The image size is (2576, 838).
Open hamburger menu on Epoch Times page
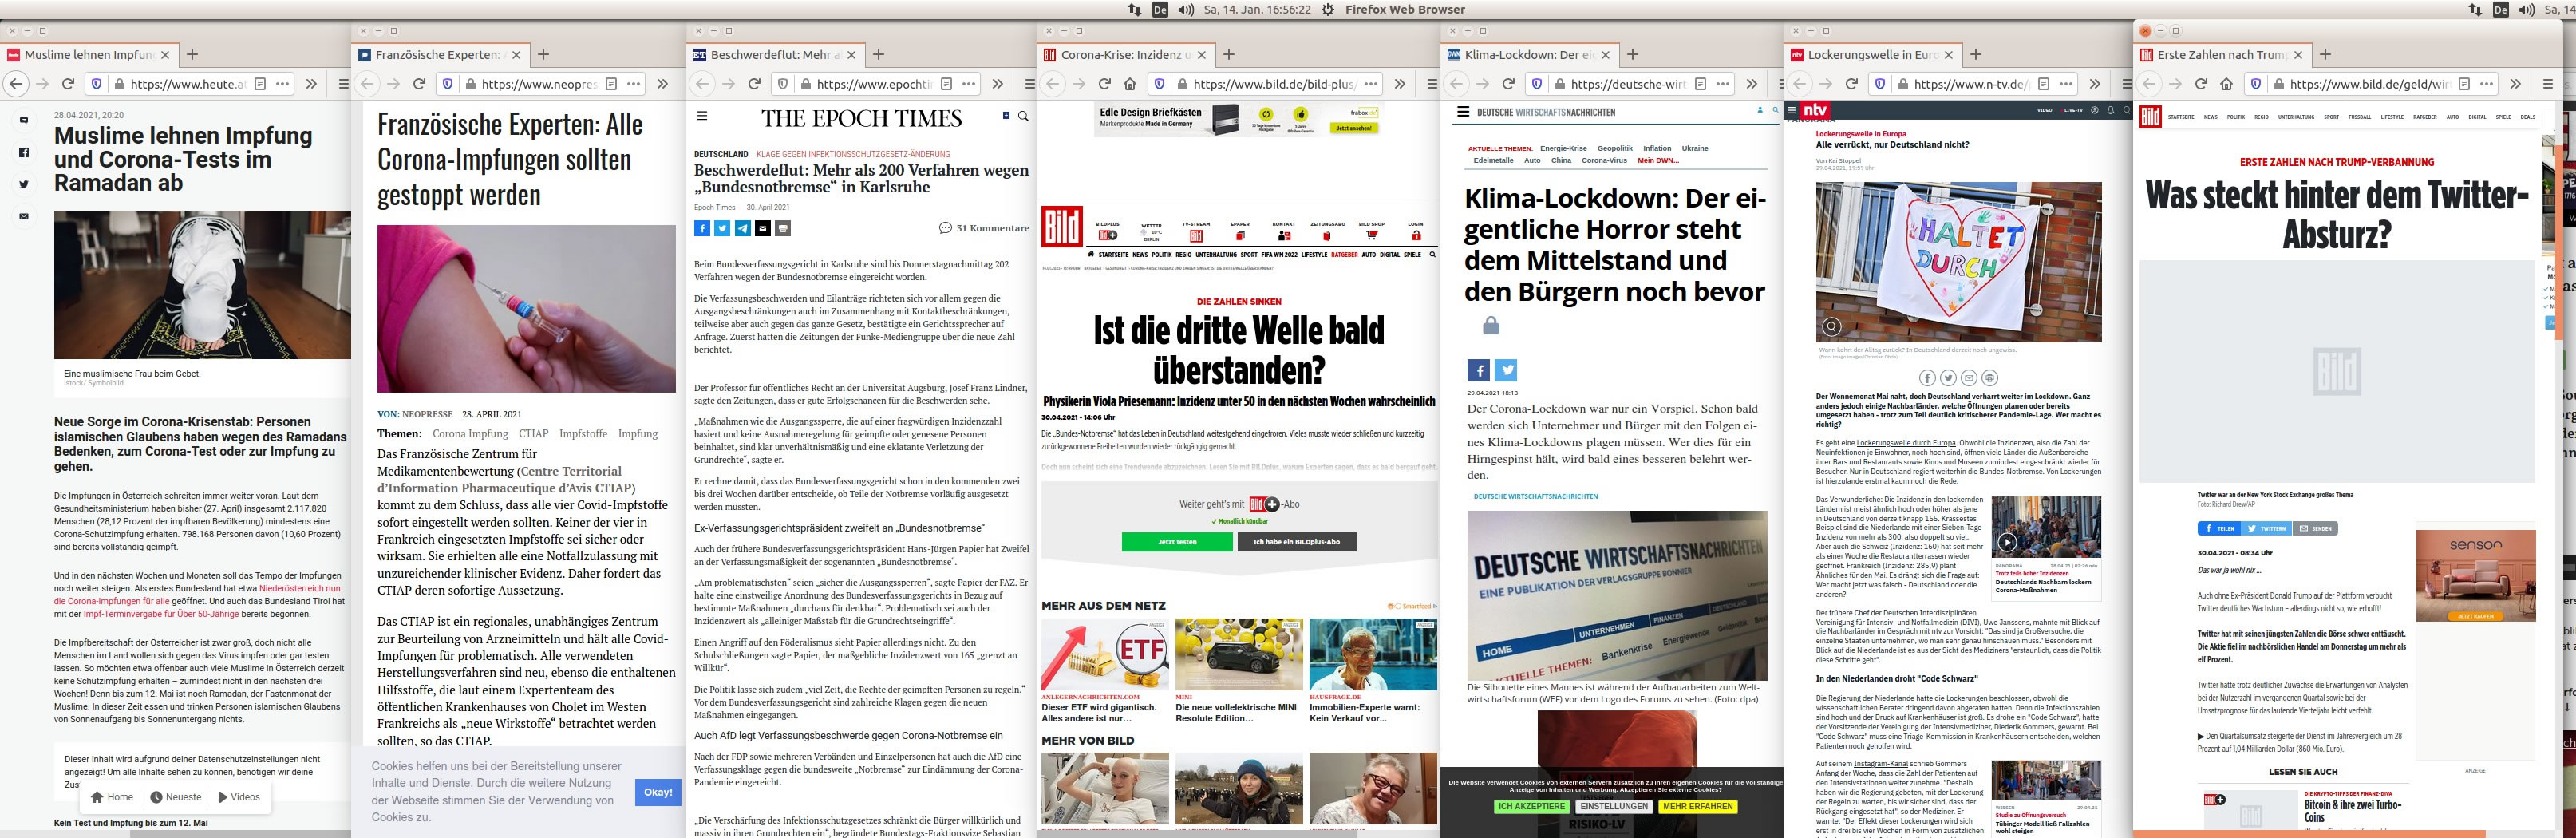coord(702,116)
